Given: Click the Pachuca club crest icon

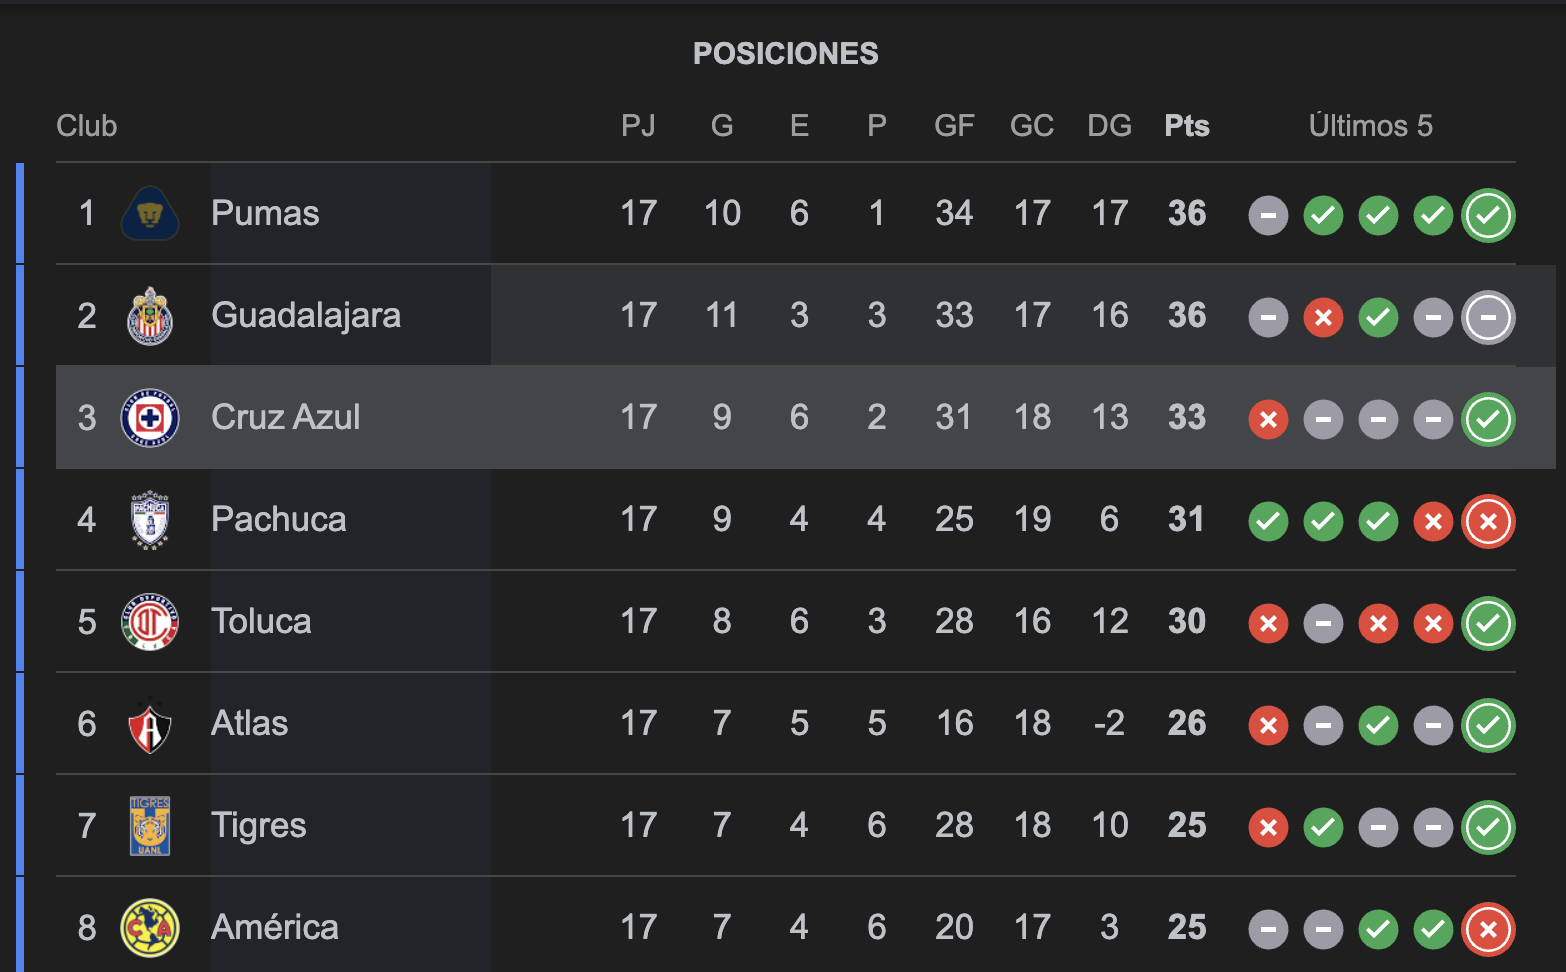Looking at the screenshot, I should point(150,520).
